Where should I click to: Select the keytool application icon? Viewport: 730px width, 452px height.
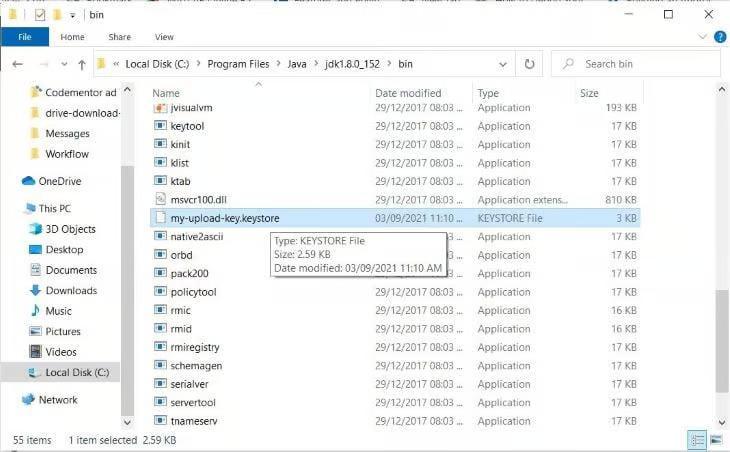point(160,126)
